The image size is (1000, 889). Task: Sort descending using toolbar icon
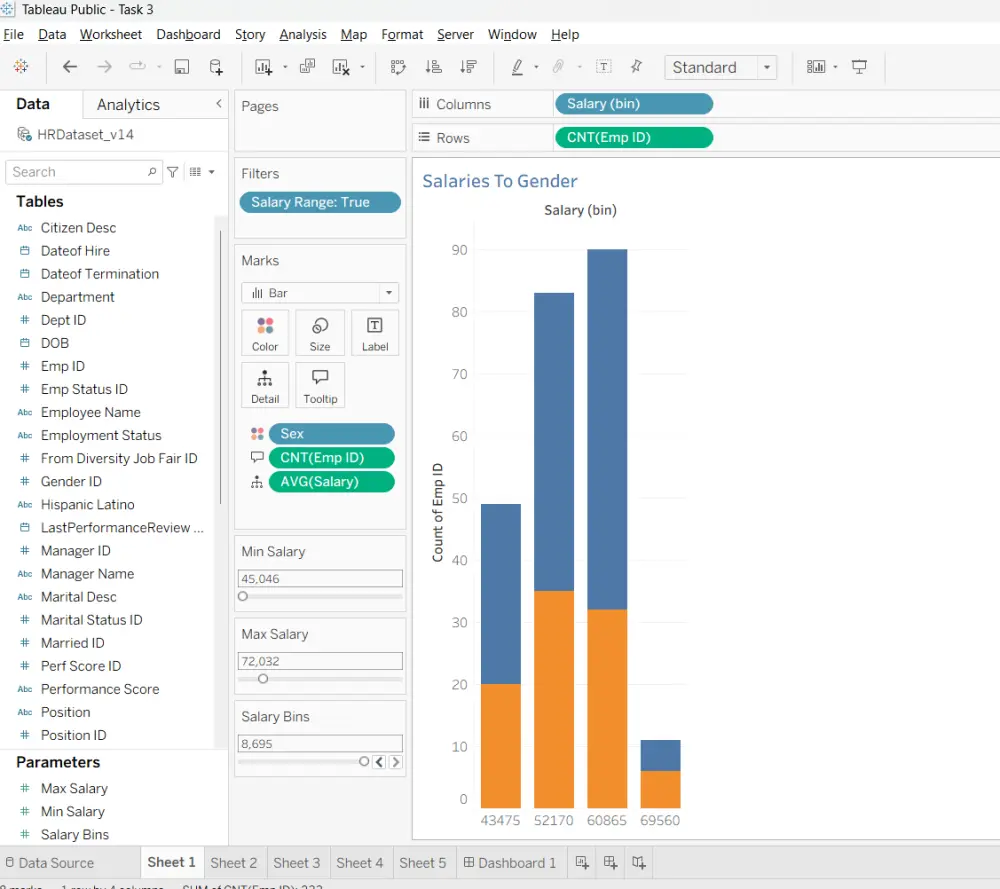pos(468,66)
